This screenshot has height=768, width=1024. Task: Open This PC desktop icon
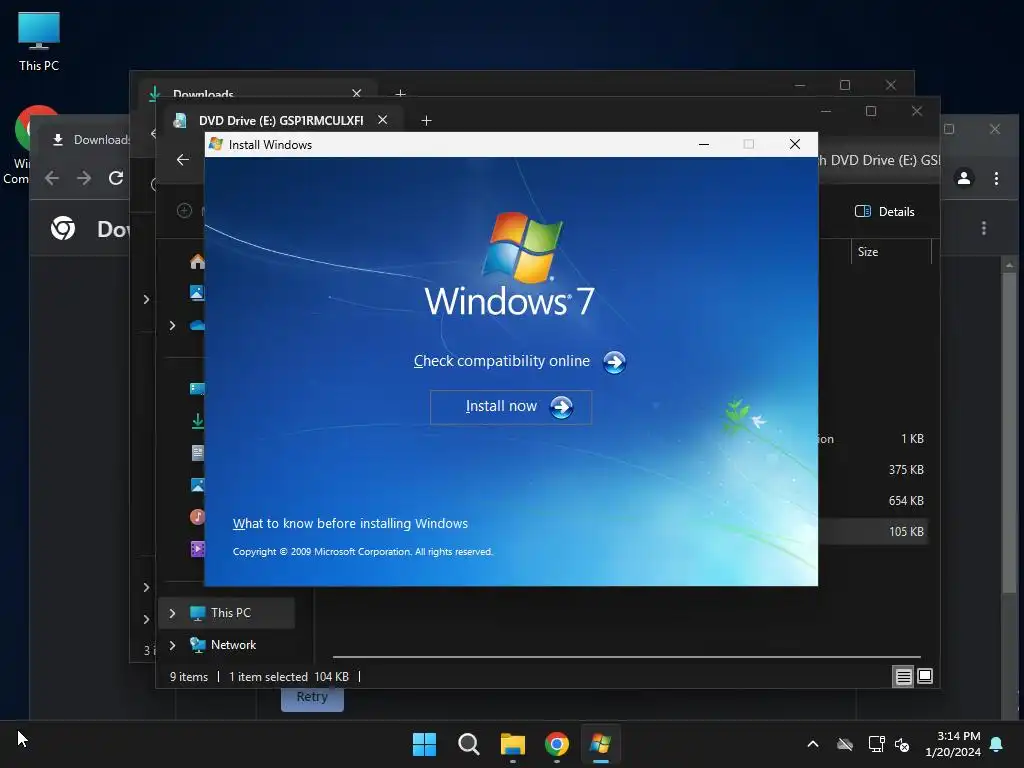[39, 41]
